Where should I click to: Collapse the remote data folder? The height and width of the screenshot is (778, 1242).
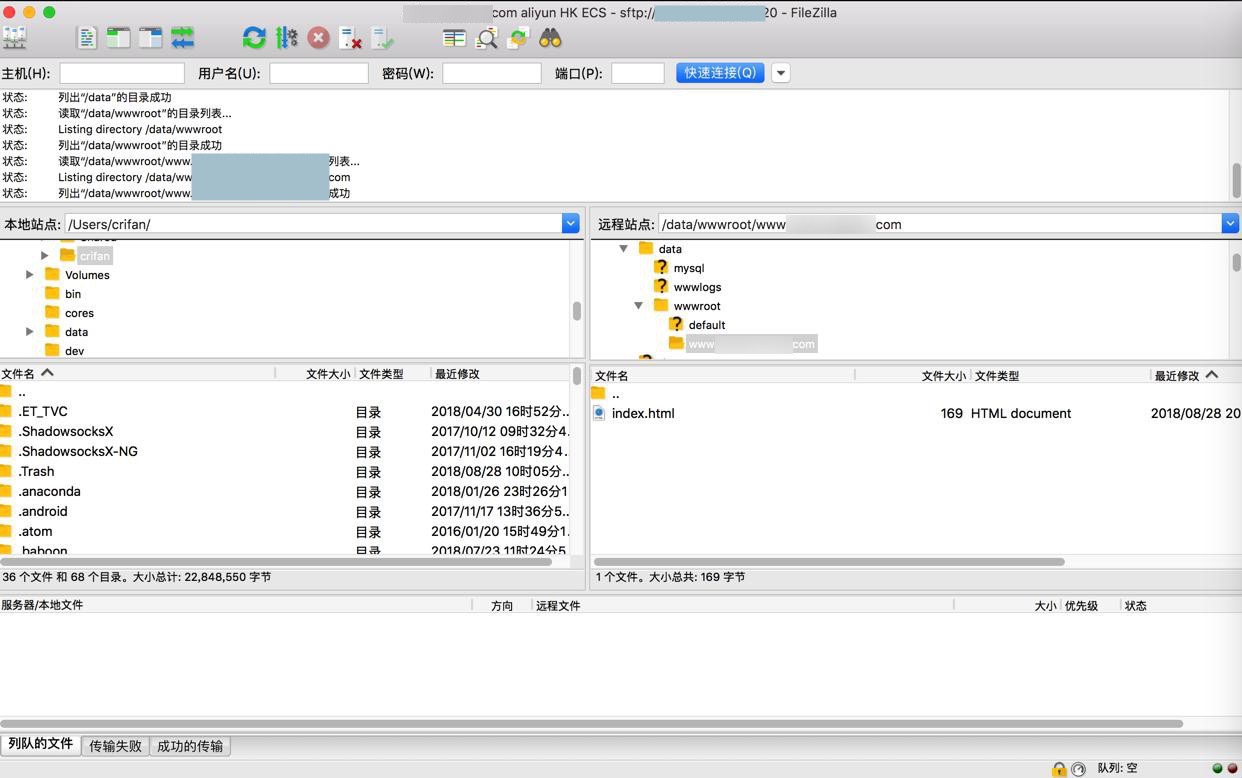point(623,249)
